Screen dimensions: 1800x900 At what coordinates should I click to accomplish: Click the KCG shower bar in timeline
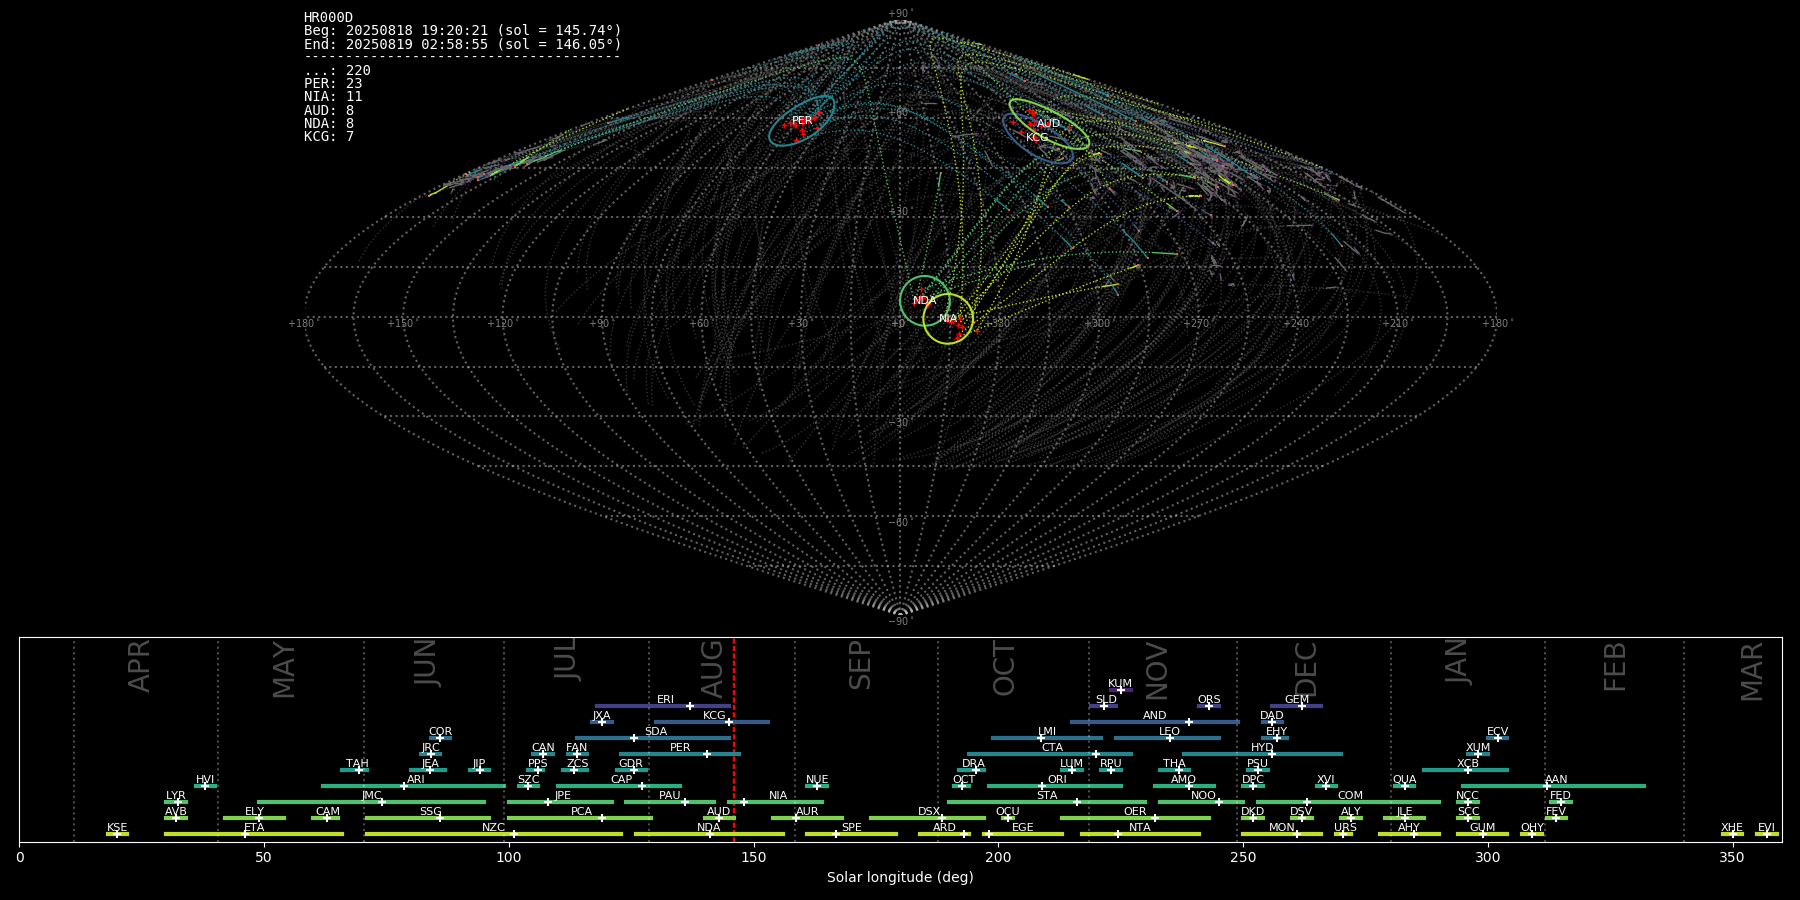pos(711,722)
